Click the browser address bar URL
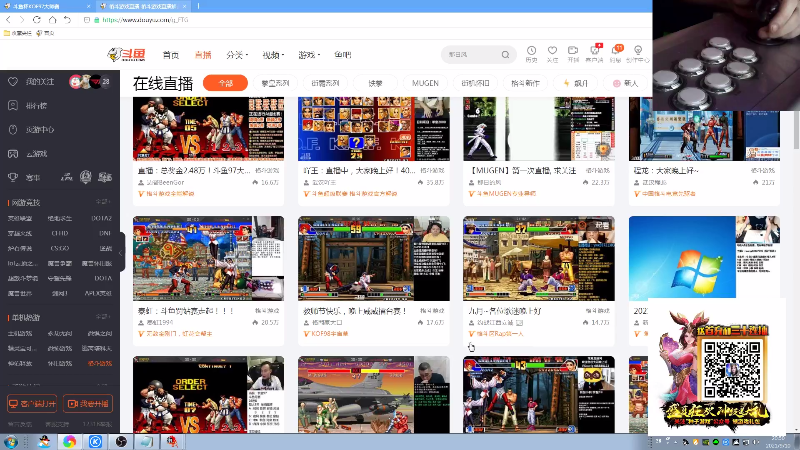This screenshot has width=800, height=450. point(145,20)
